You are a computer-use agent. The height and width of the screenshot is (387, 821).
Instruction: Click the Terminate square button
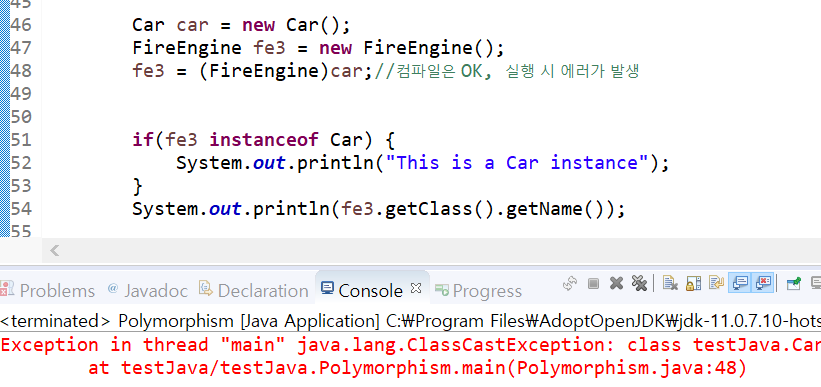[593, 283]
